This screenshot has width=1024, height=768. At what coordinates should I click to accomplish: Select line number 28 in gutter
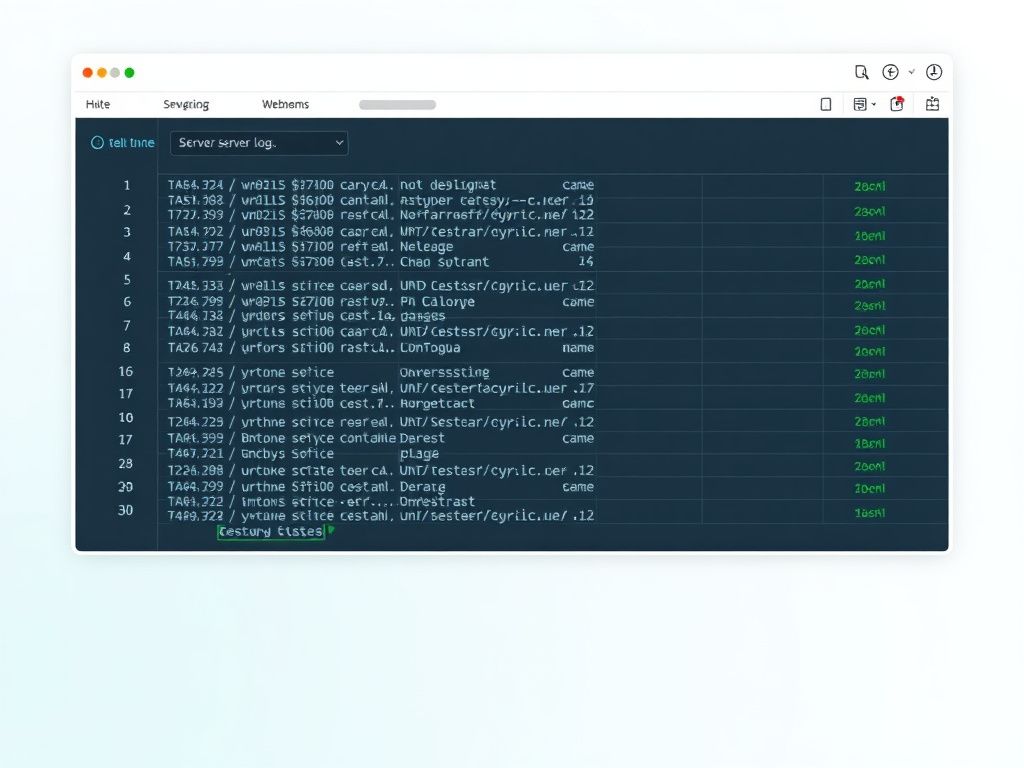(x=125, y=464)
